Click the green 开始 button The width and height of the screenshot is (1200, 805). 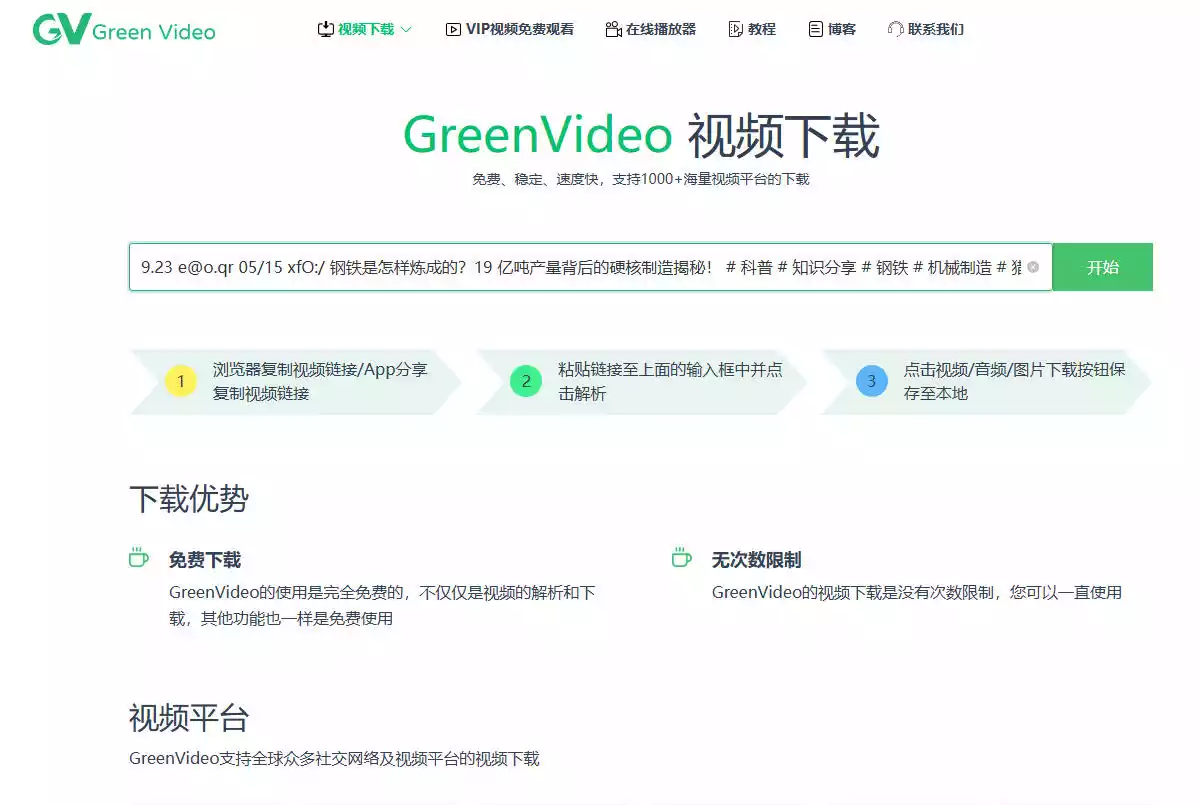(x=1103, y=267)
